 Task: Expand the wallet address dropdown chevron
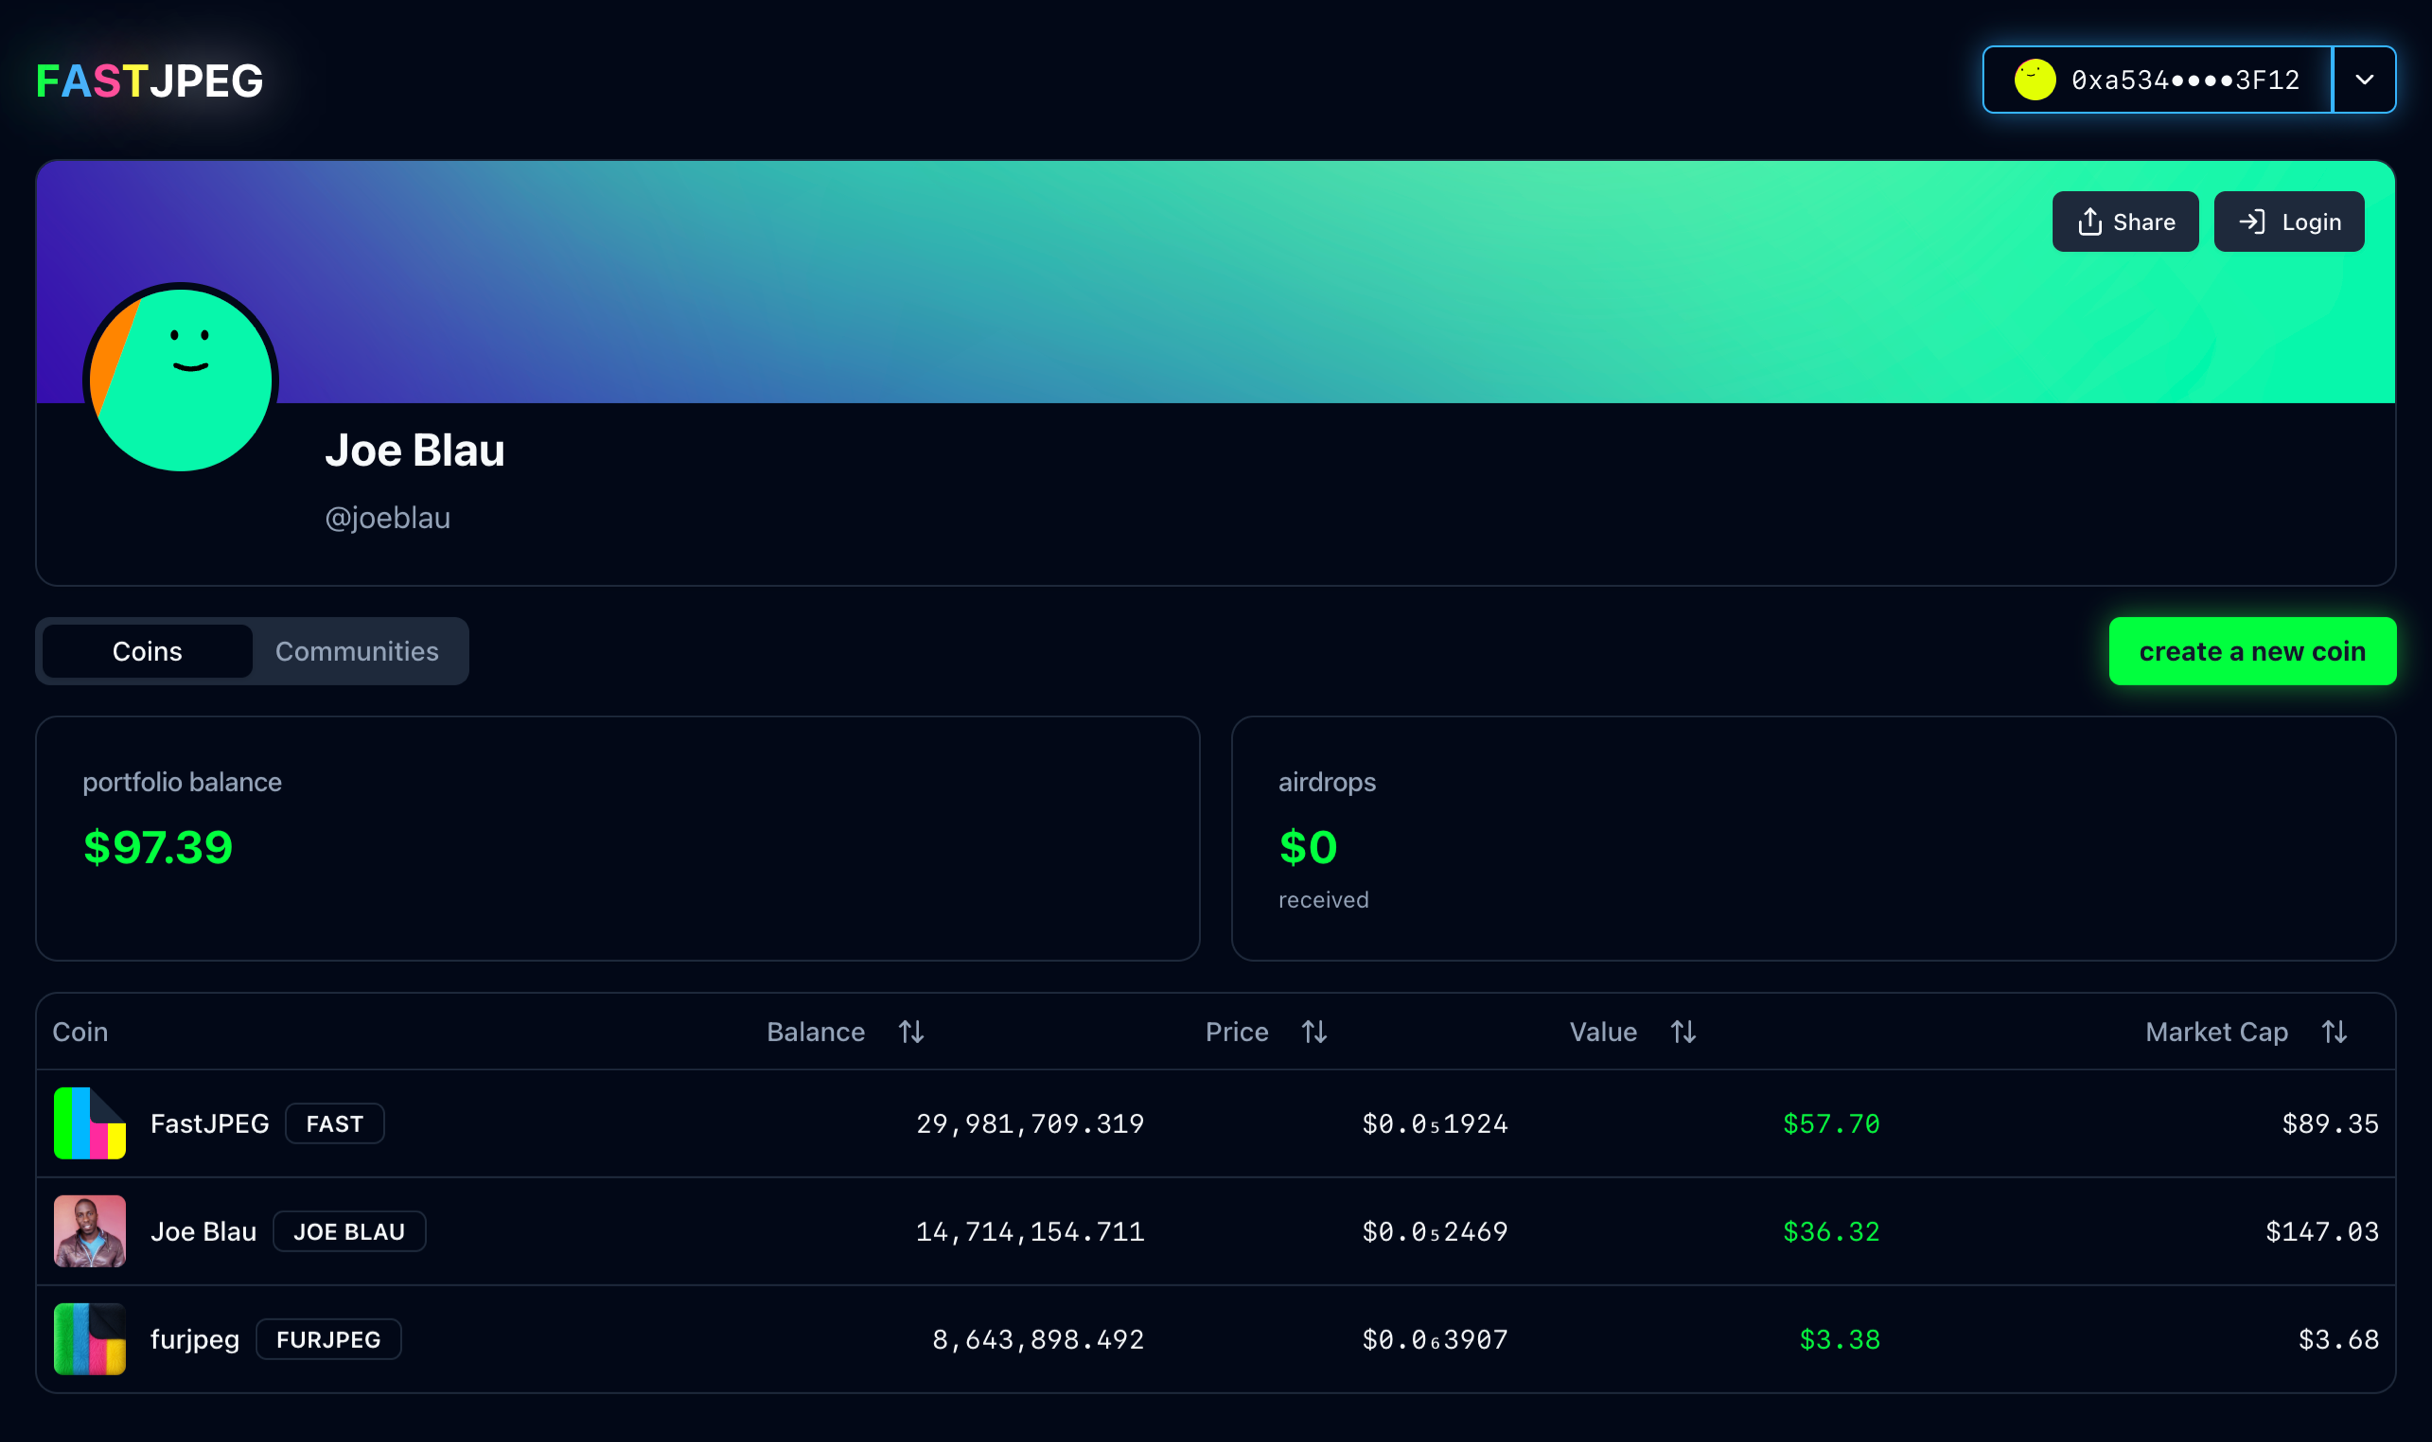(2364, 80)
